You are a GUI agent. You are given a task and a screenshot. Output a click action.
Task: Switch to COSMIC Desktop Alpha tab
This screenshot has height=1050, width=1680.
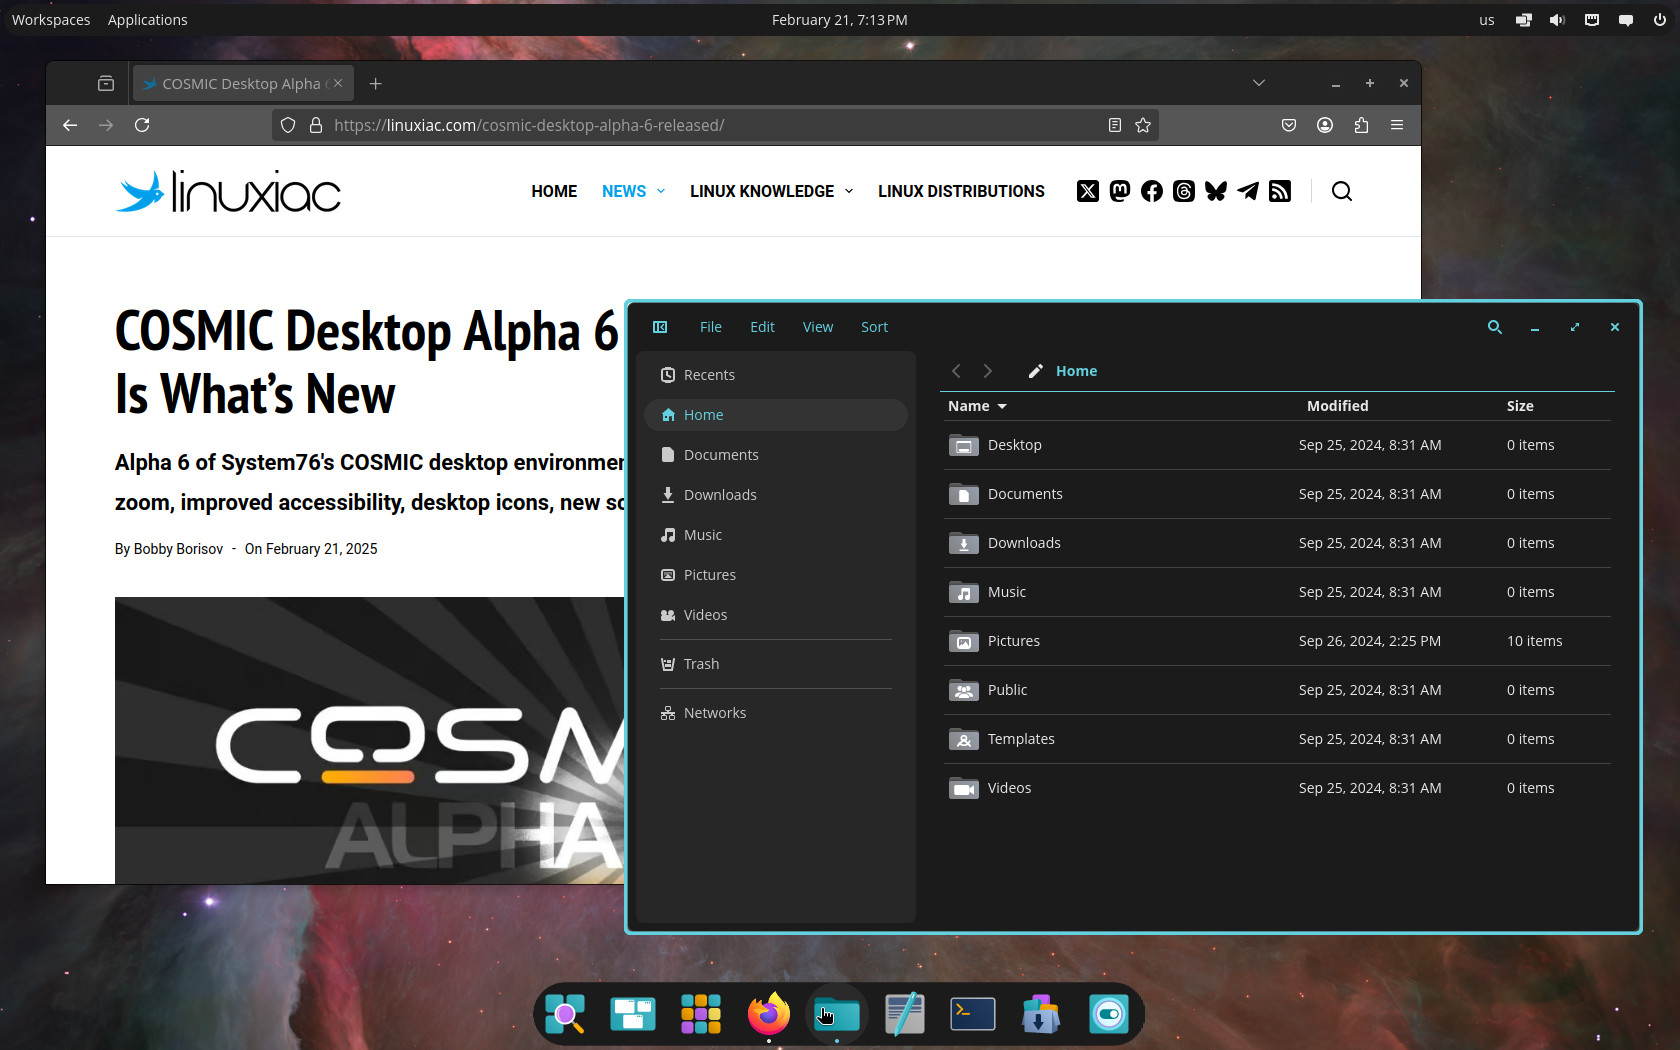241,84
